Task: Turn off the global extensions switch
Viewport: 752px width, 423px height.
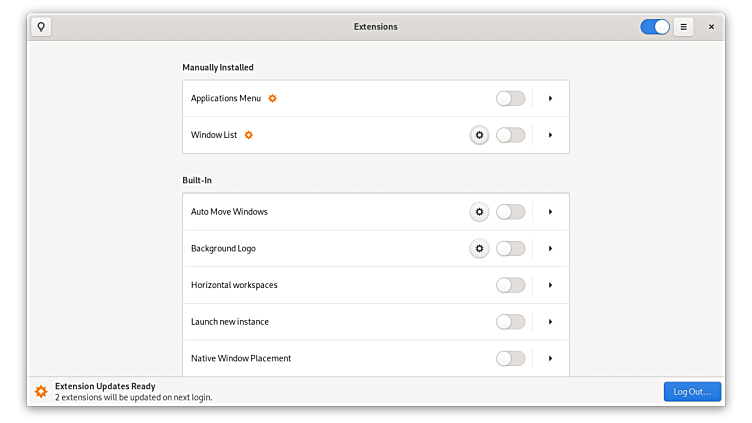Action: [x=655, y=27]
